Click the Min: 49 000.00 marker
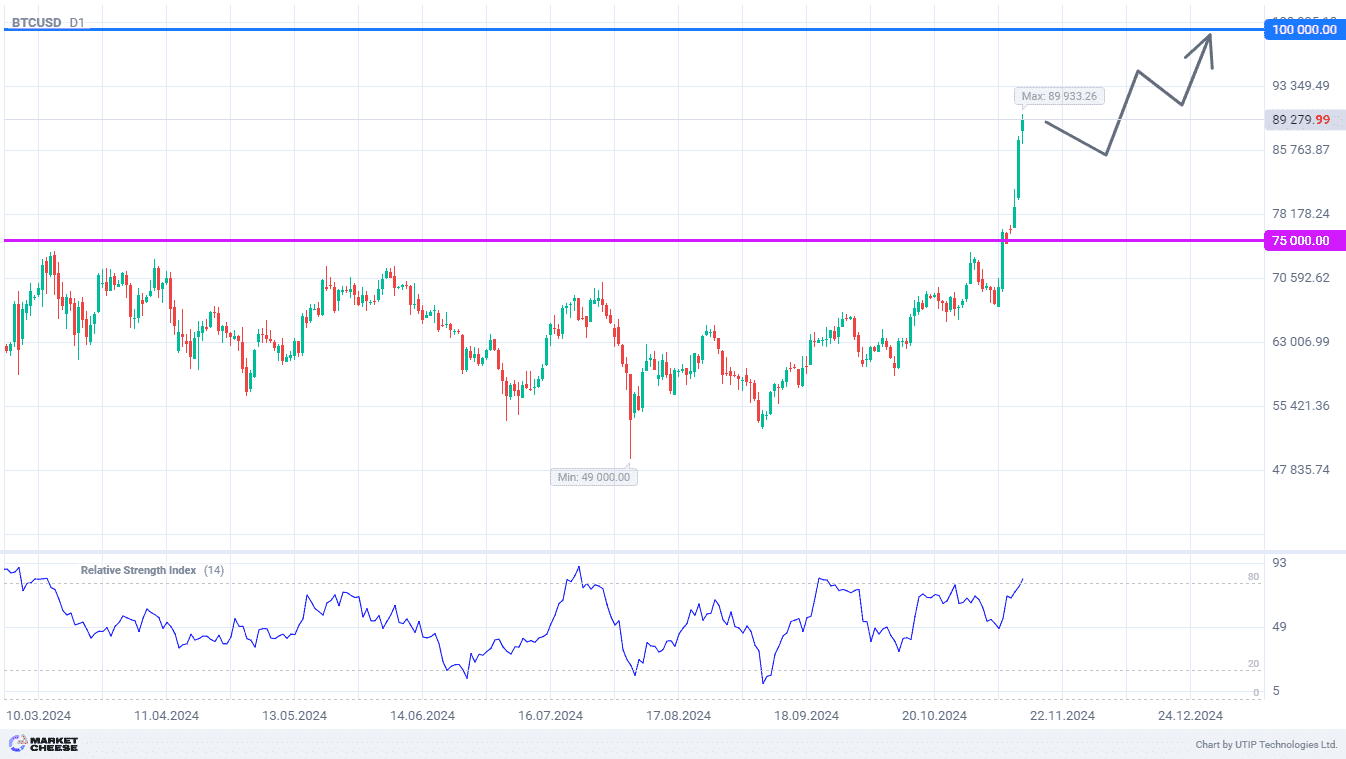Image resolution: width=1346 pixels, height=759 pixels. (x=594, y=477)
